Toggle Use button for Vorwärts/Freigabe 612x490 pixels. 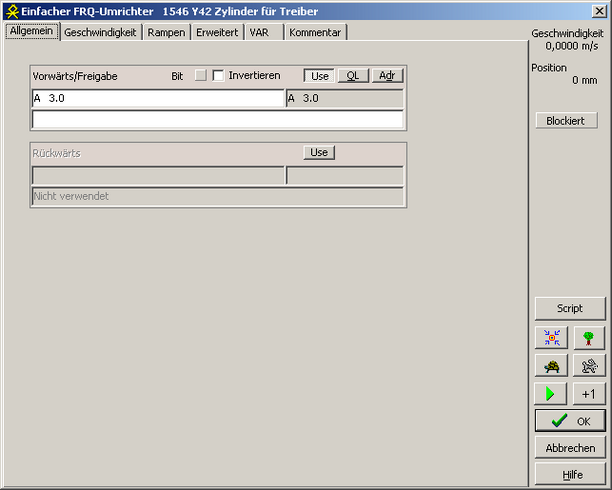pos(319,76)
